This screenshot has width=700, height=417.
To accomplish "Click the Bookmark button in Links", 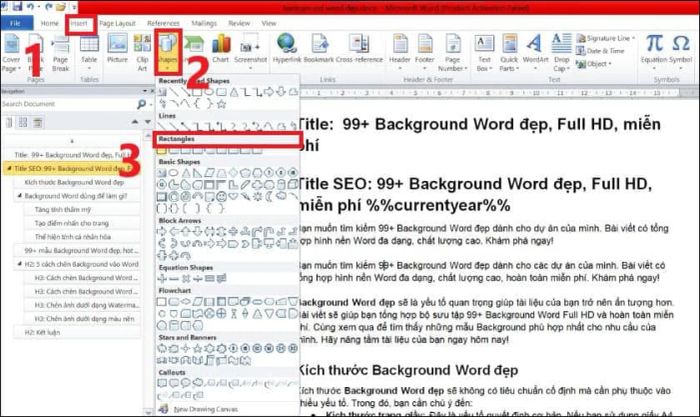I will tap(319, 48).
